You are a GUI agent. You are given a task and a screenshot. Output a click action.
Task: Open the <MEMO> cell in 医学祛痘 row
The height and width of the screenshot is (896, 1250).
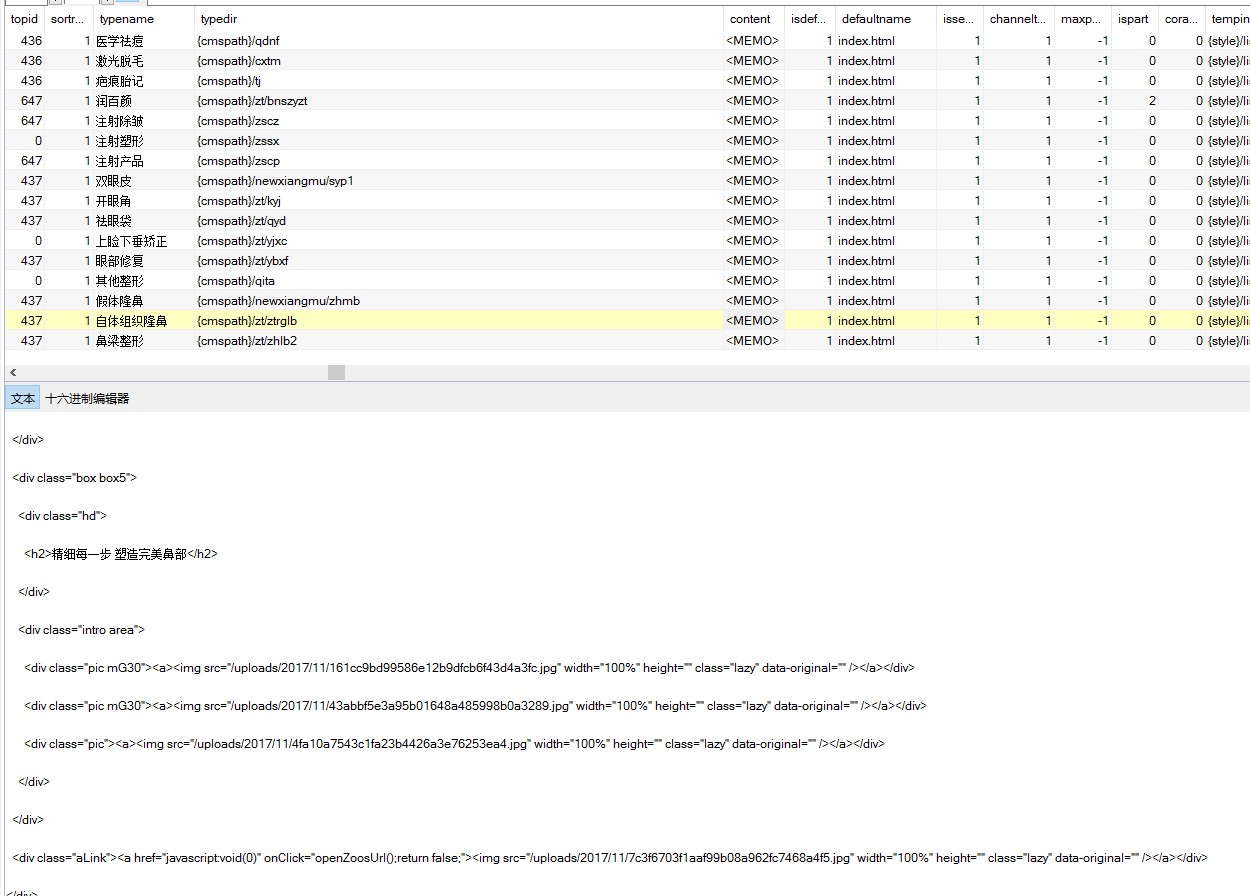753,41
